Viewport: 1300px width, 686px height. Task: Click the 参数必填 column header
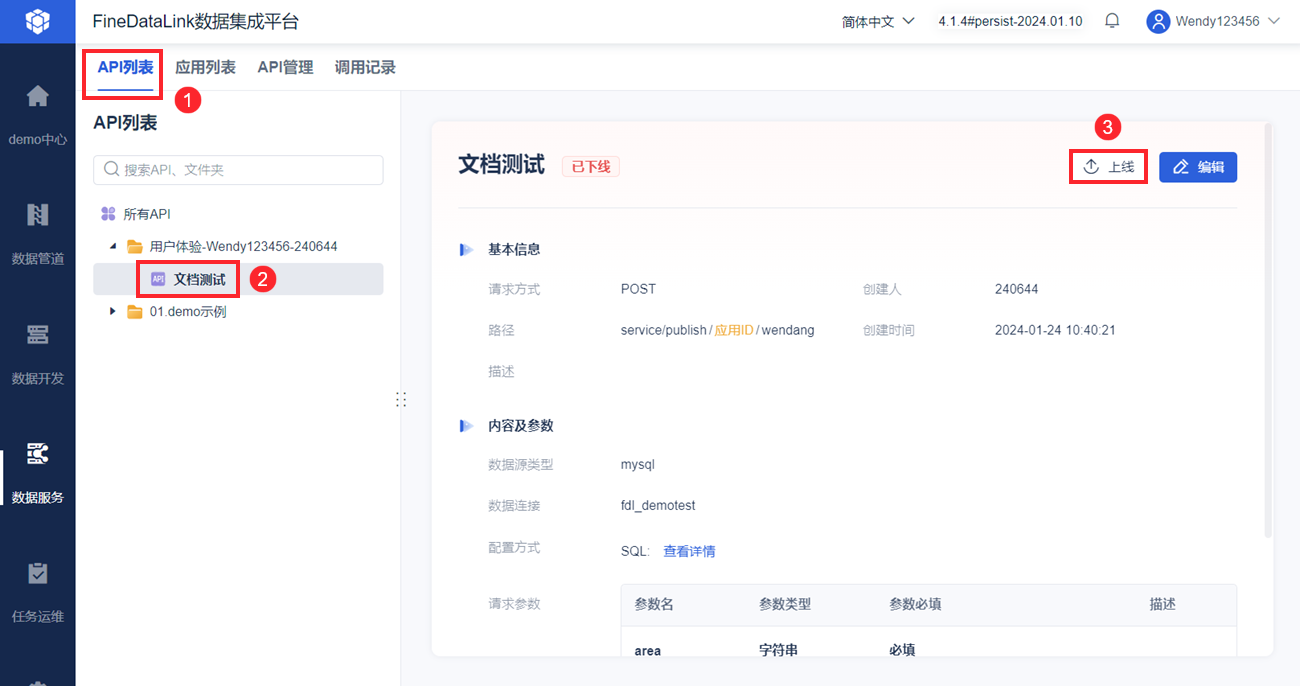tap(915, 604)
